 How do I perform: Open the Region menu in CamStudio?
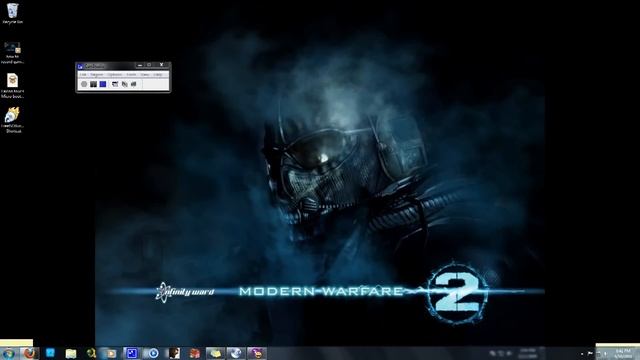click(97, 75)
